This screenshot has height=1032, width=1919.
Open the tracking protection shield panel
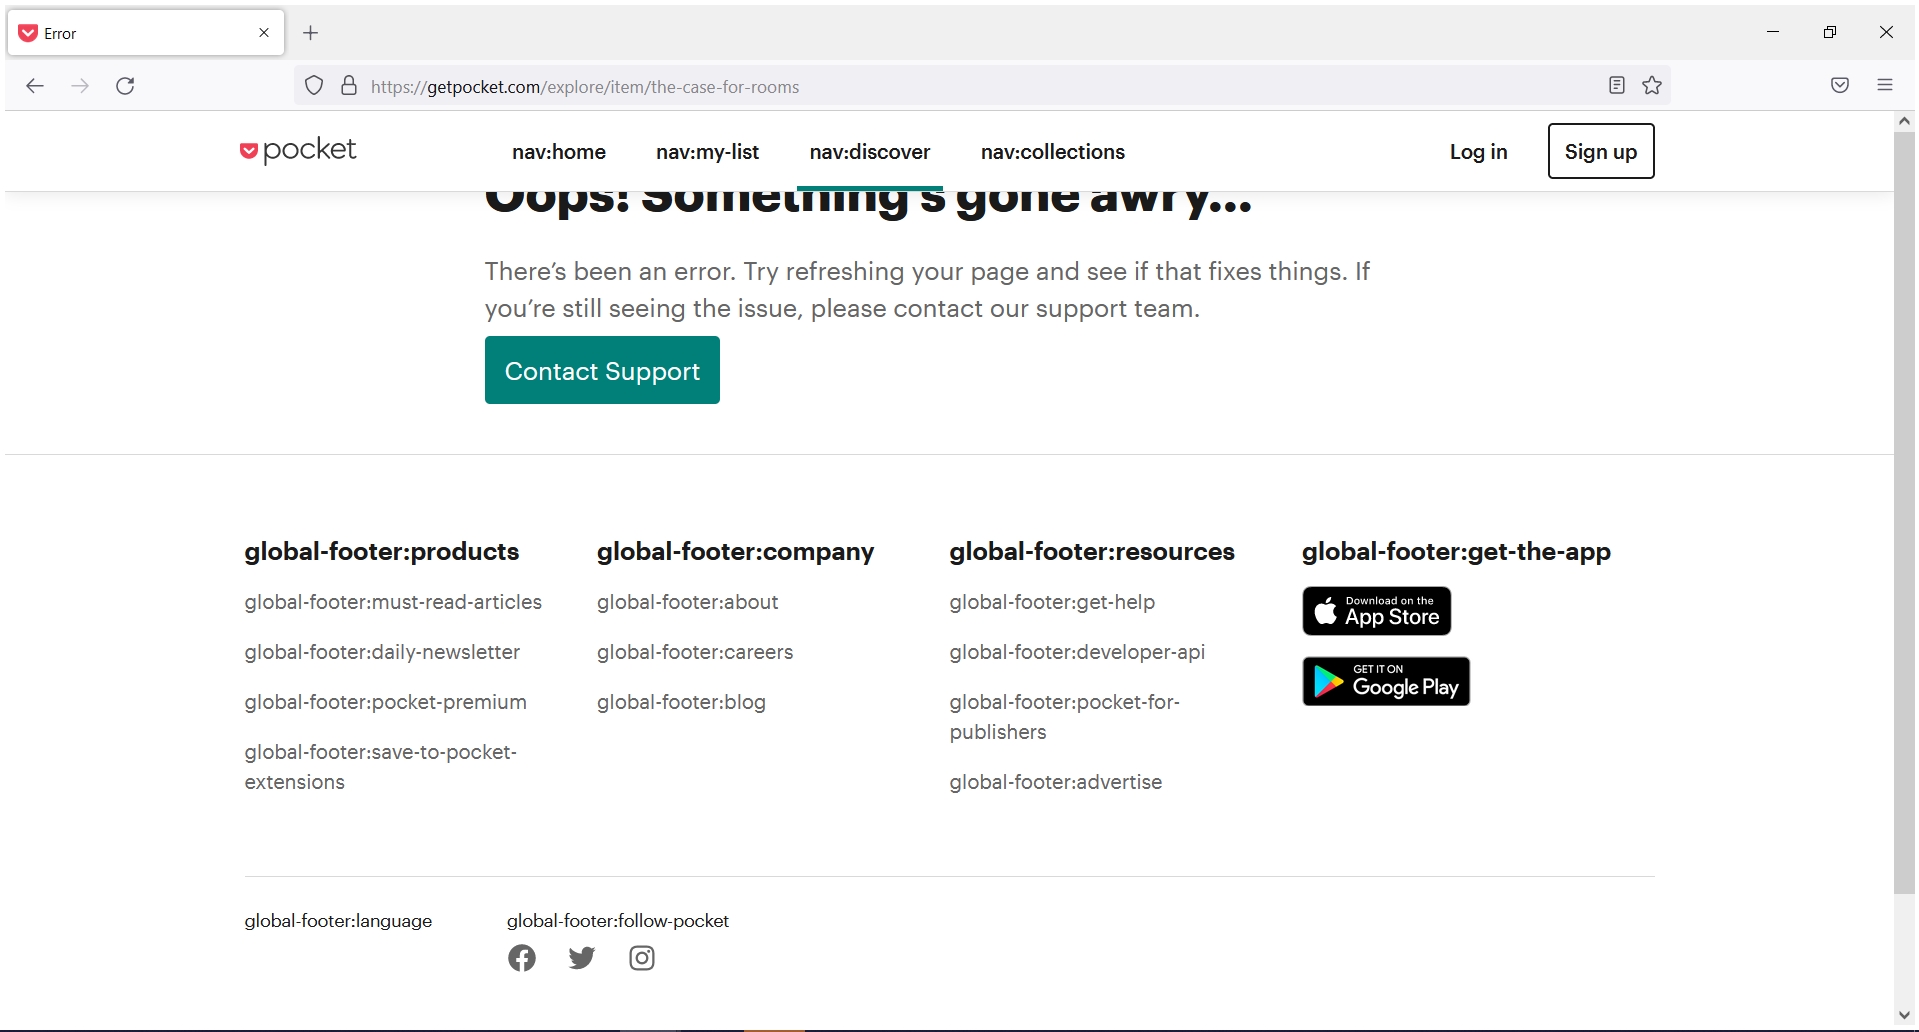click(x=313, y=86)
